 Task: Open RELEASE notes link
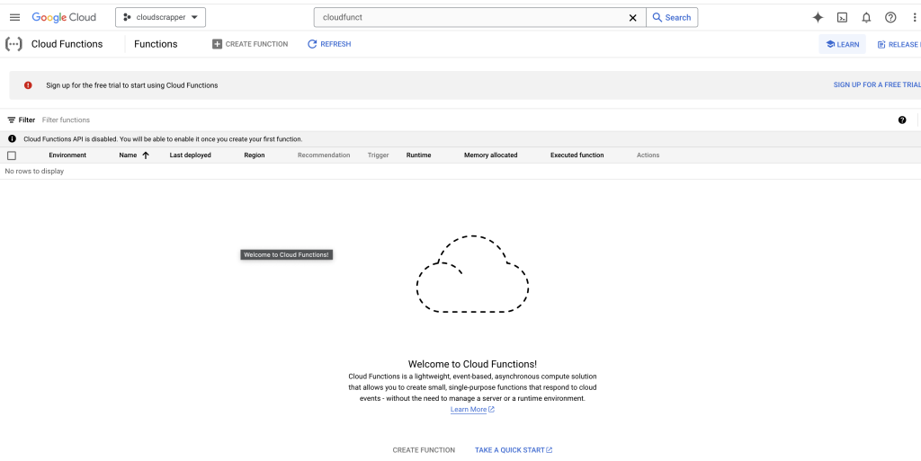[899, 44]
